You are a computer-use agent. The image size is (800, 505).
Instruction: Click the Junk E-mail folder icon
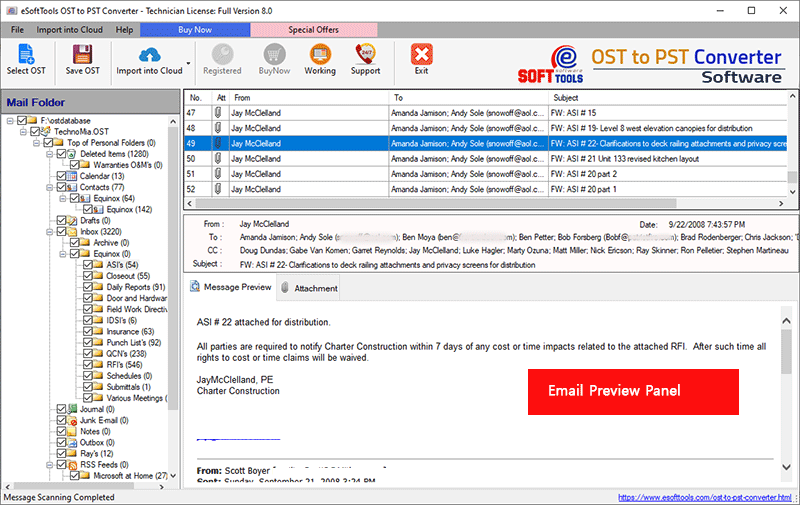72,420
